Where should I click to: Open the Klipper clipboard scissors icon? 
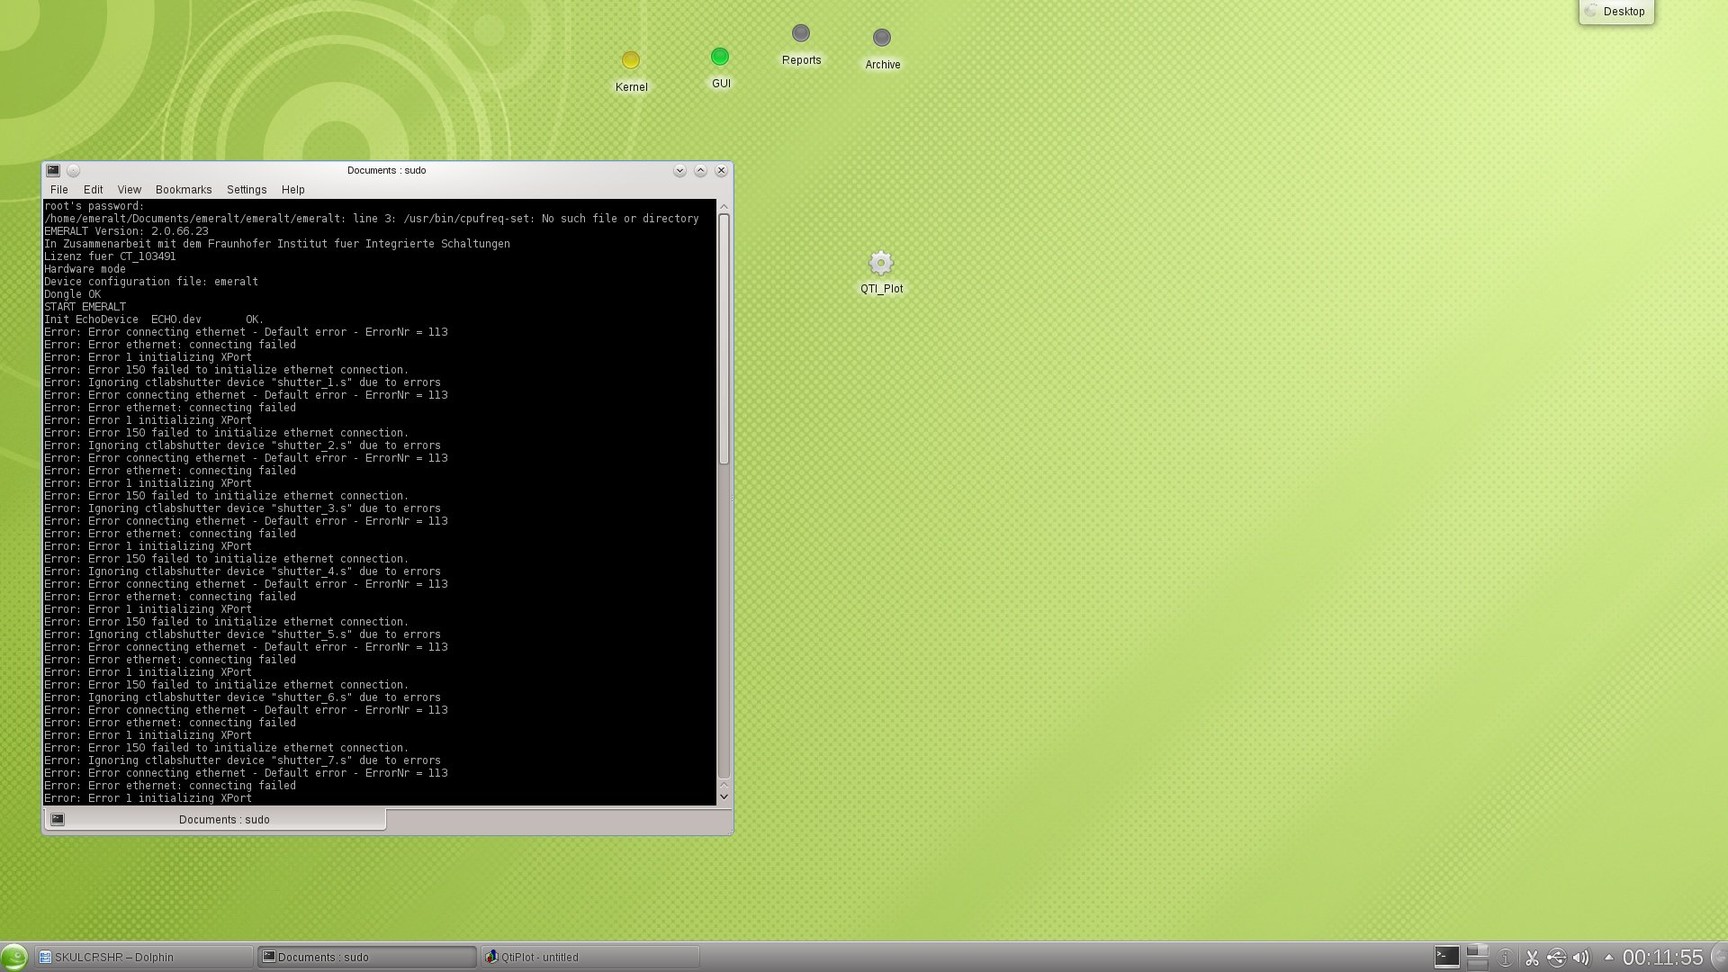[x=1531, y=958]
